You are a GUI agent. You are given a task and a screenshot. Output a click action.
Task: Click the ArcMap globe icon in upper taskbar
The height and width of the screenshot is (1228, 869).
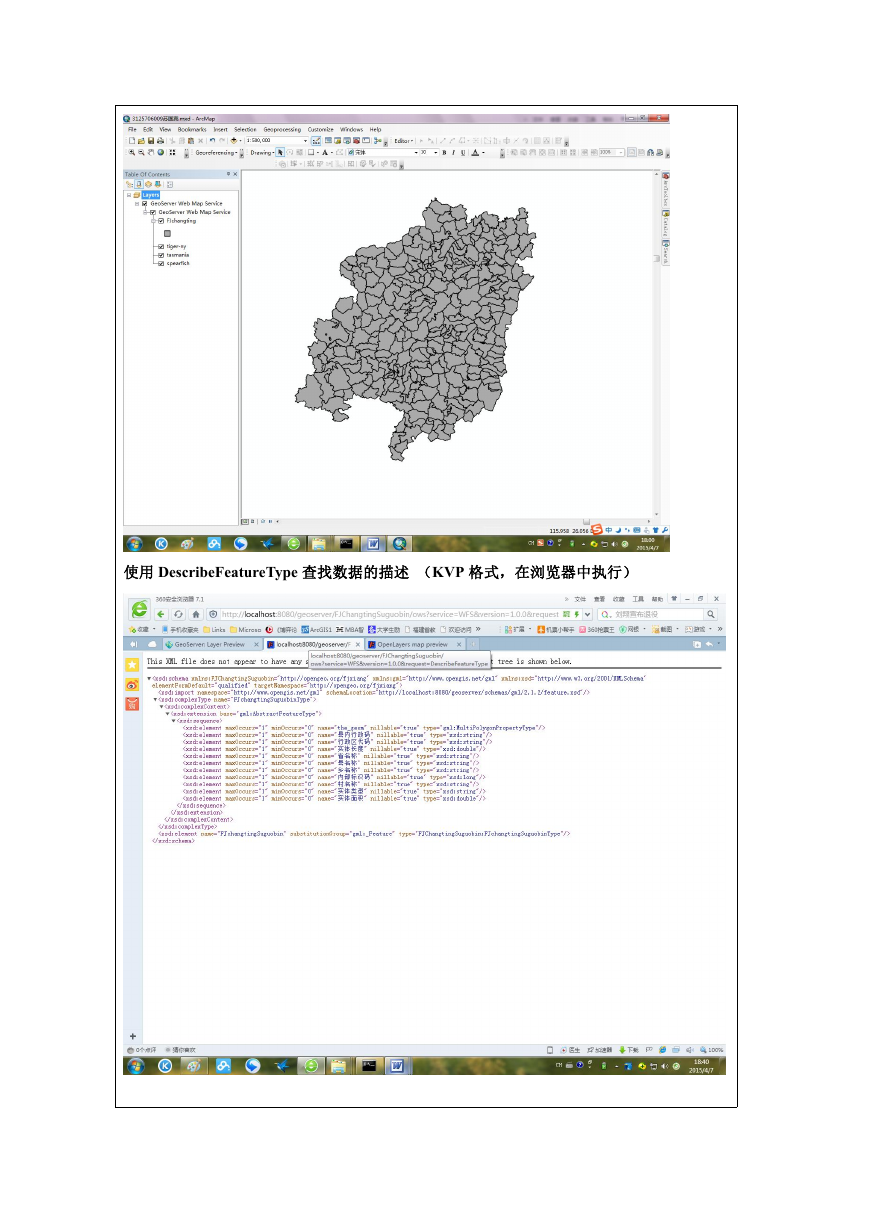400,543
